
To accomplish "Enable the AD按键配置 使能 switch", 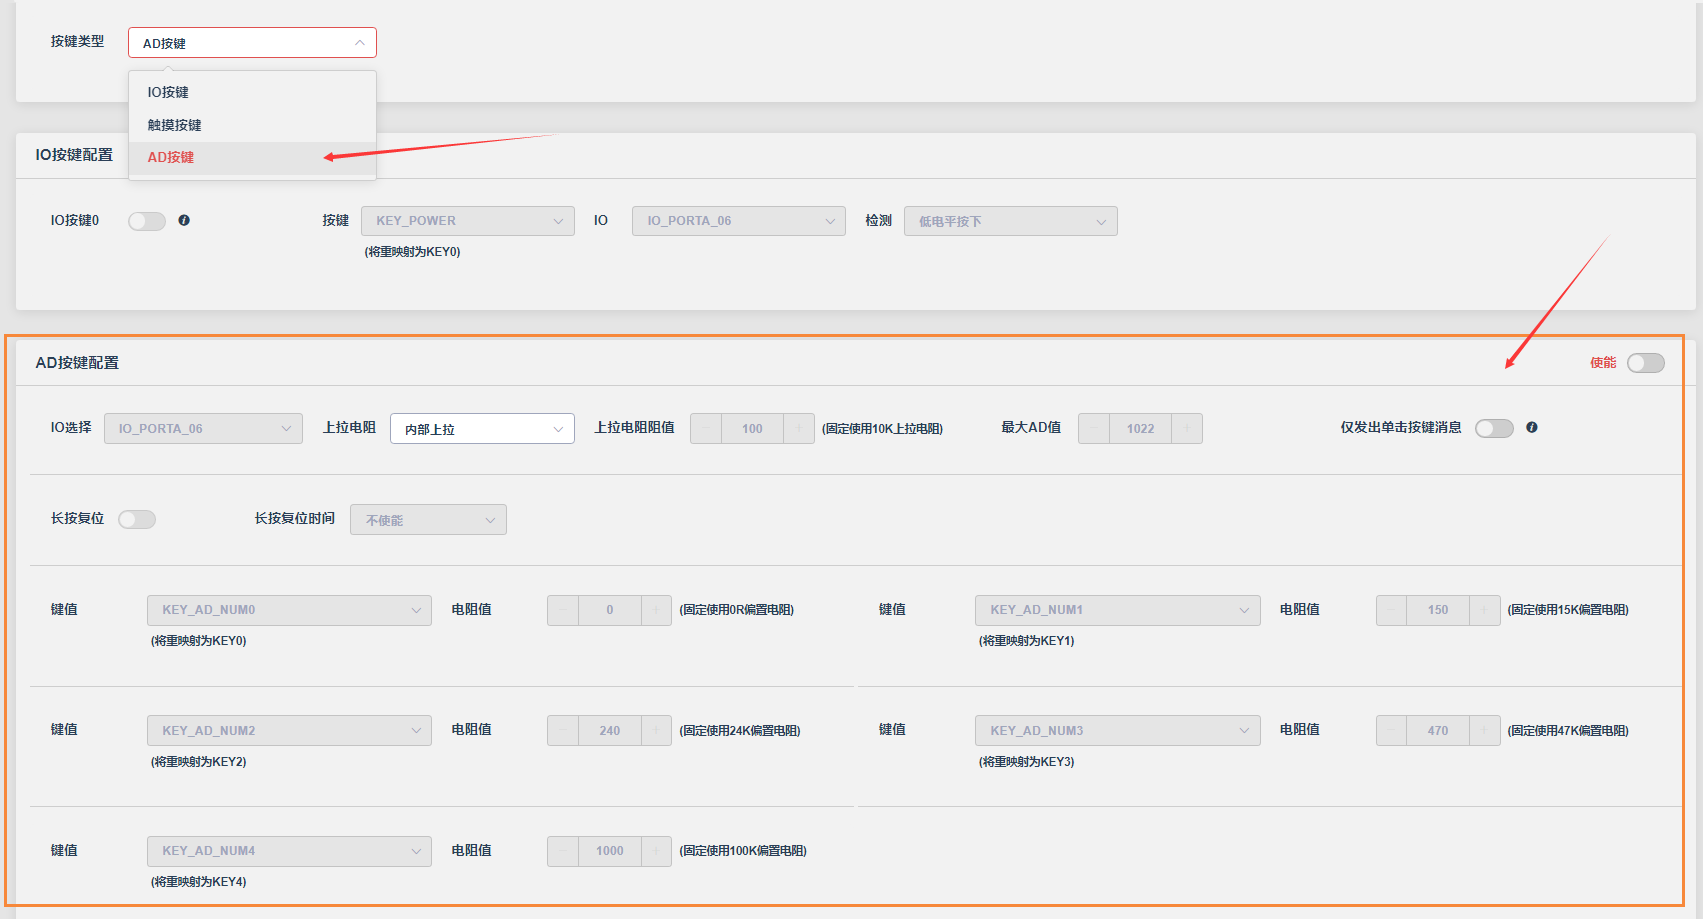I will click(x=1645, y=362).
